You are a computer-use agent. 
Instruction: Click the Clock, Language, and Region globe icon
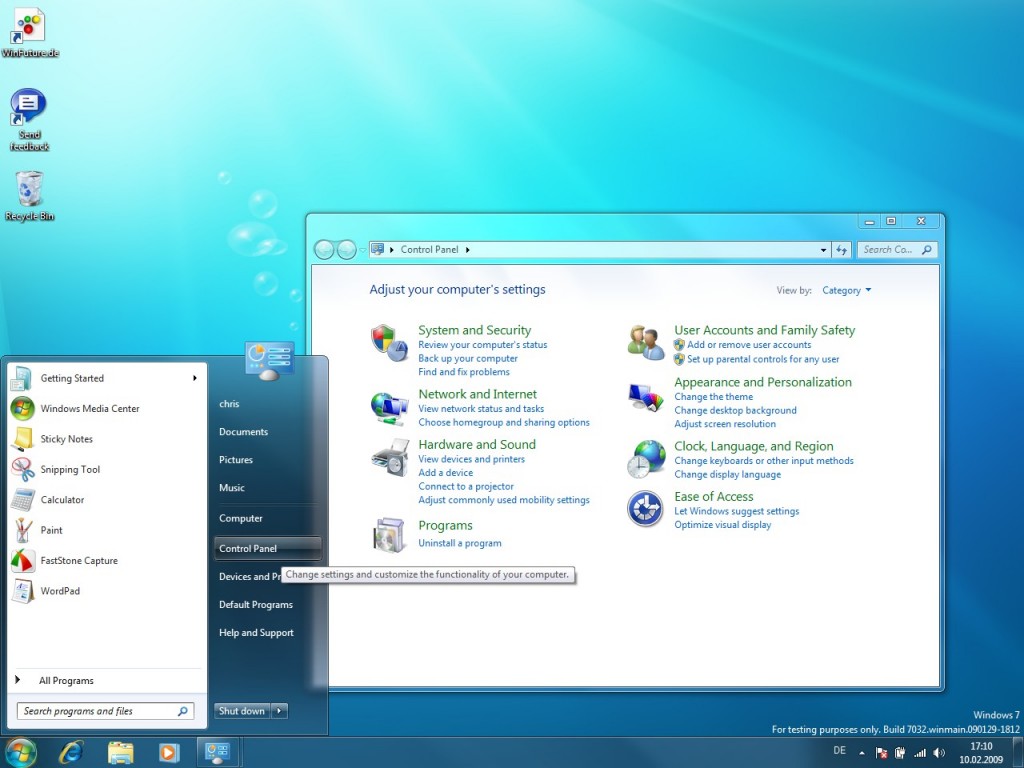646,458
